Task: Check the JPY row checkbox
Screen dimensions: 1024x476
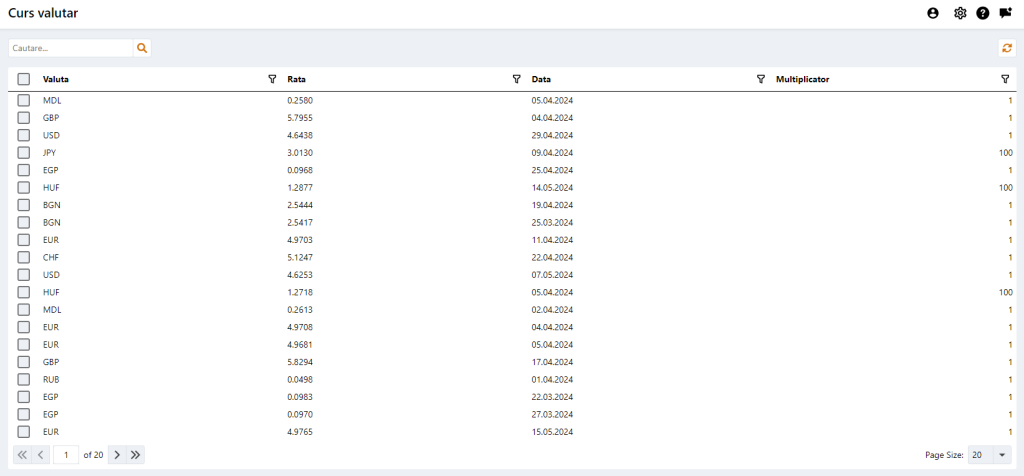Action: tap(24, 153)
